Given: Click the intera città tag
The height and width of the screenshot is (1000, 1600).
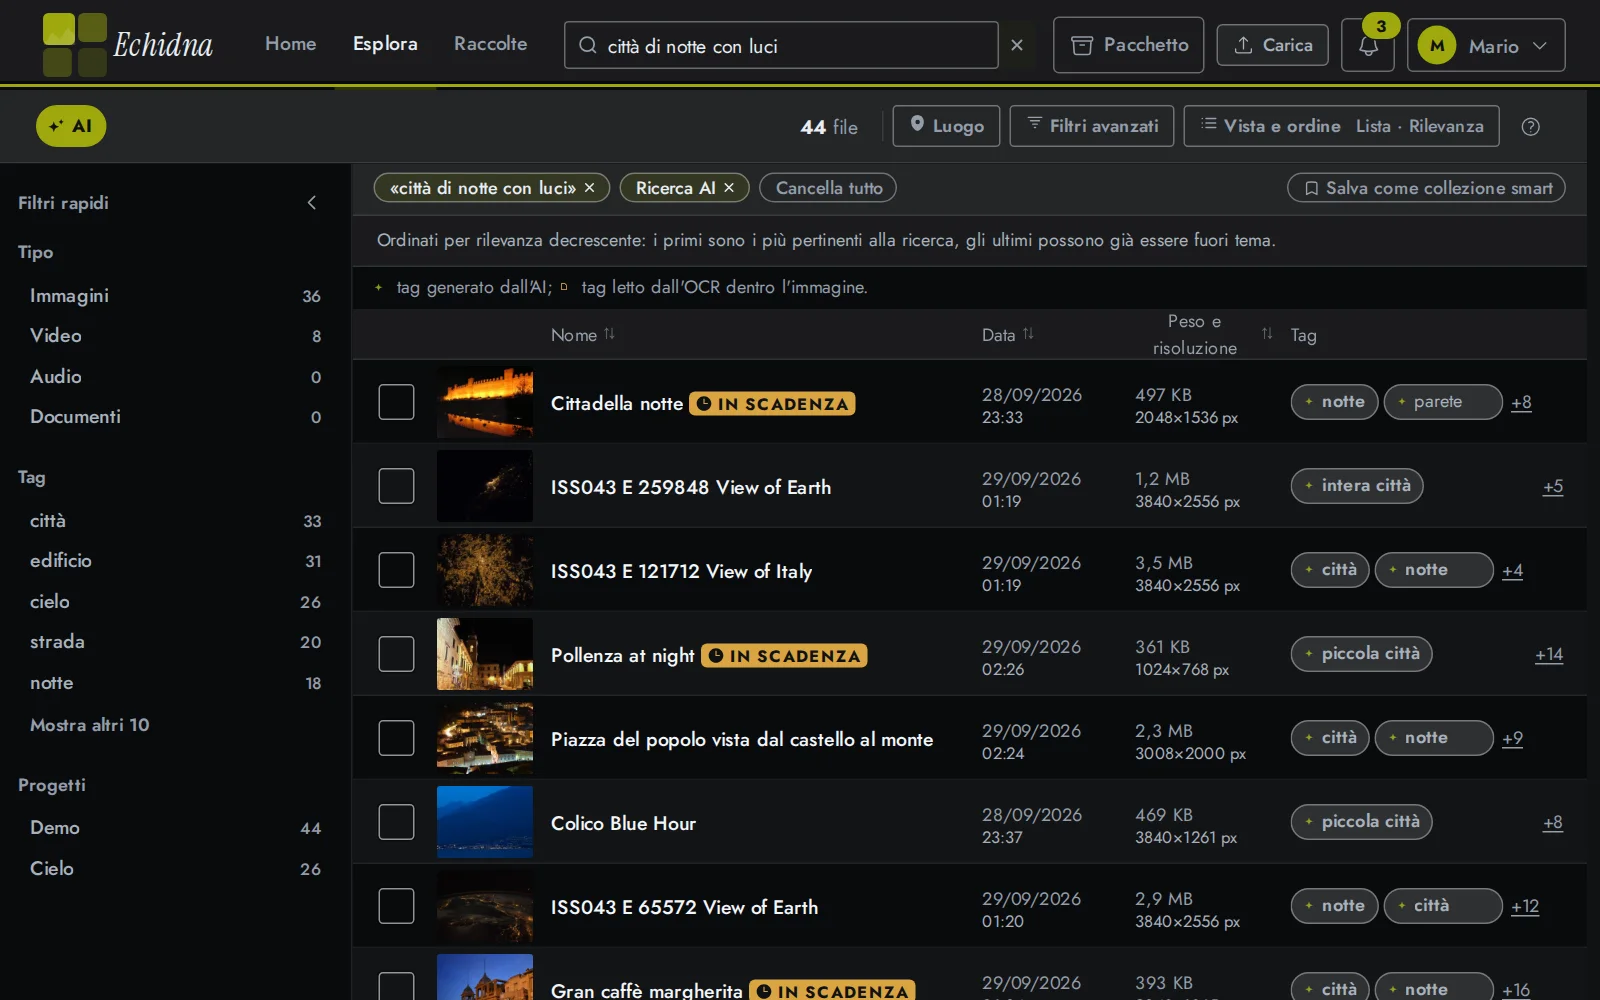Looking at the screenshot, I should point(1357,486).
